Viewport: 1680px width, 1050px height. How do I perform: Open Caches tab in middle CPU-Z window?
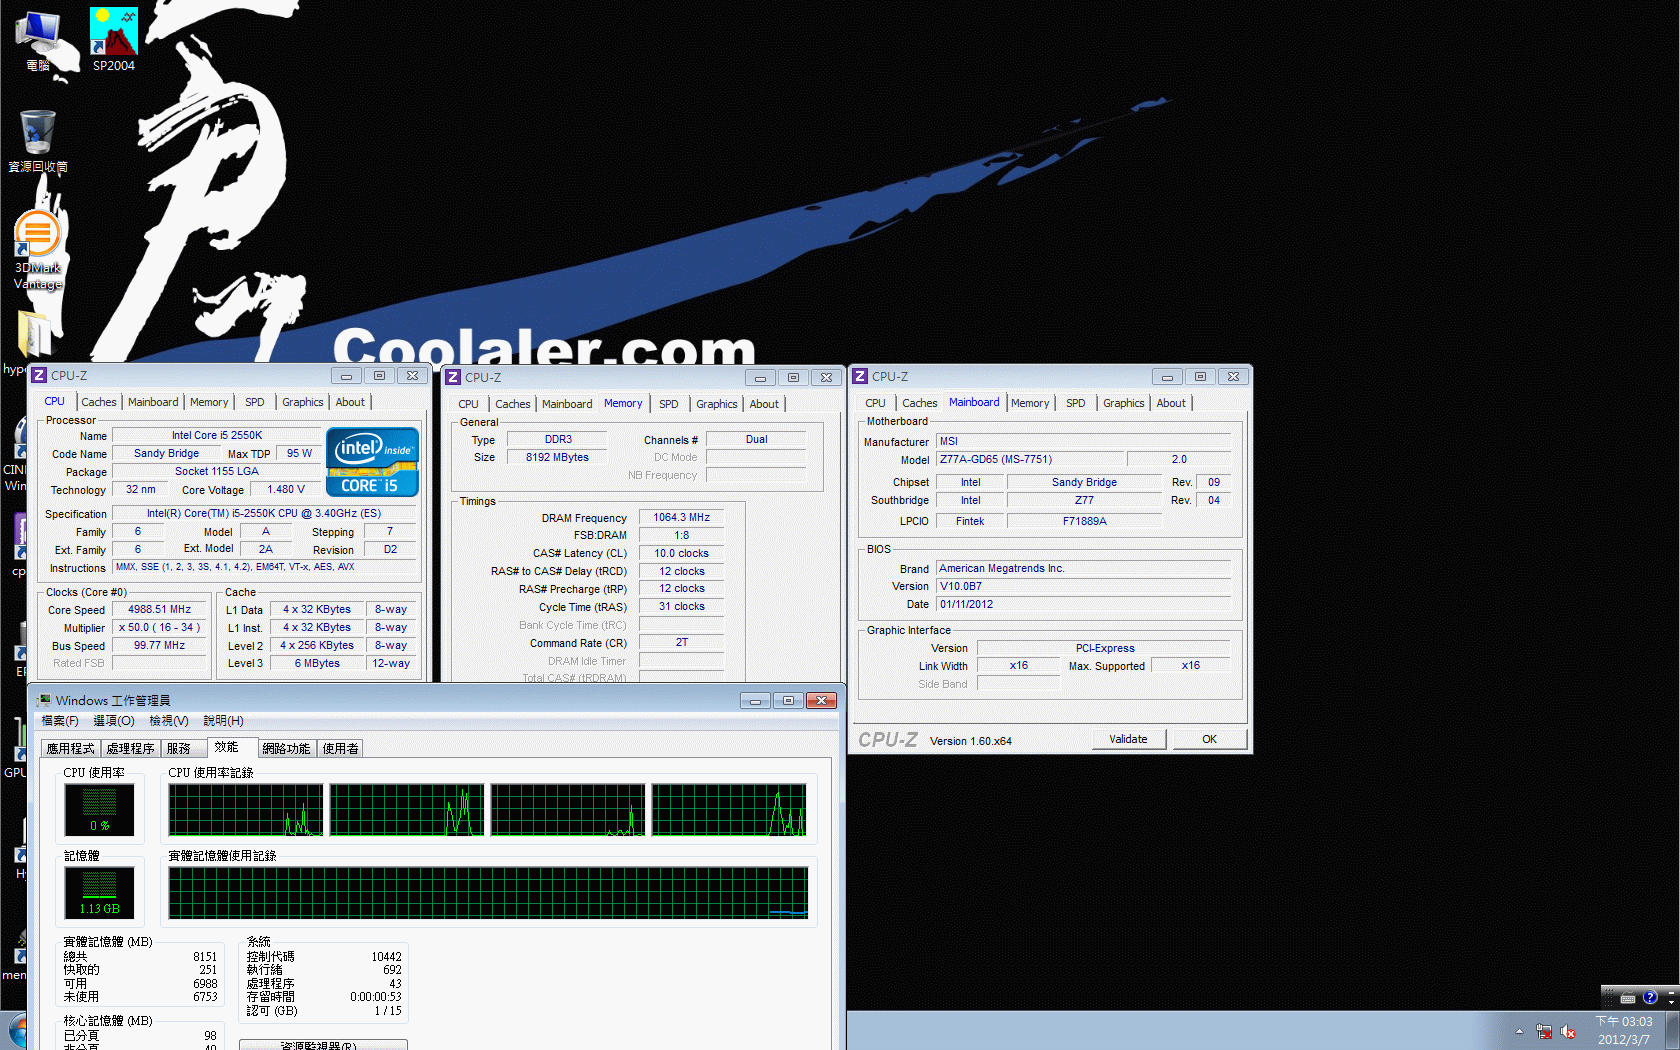513,404
